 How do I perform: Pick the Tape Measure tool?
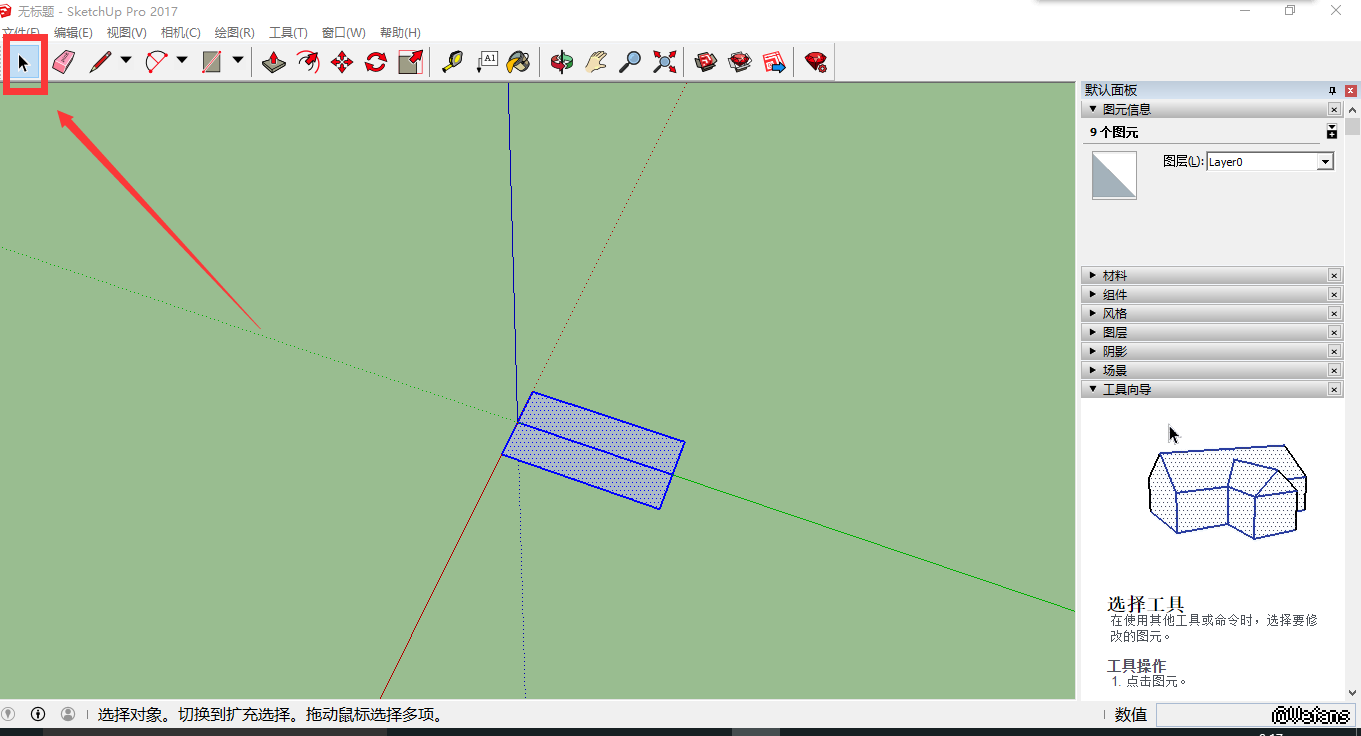click(x=453, y=62)
